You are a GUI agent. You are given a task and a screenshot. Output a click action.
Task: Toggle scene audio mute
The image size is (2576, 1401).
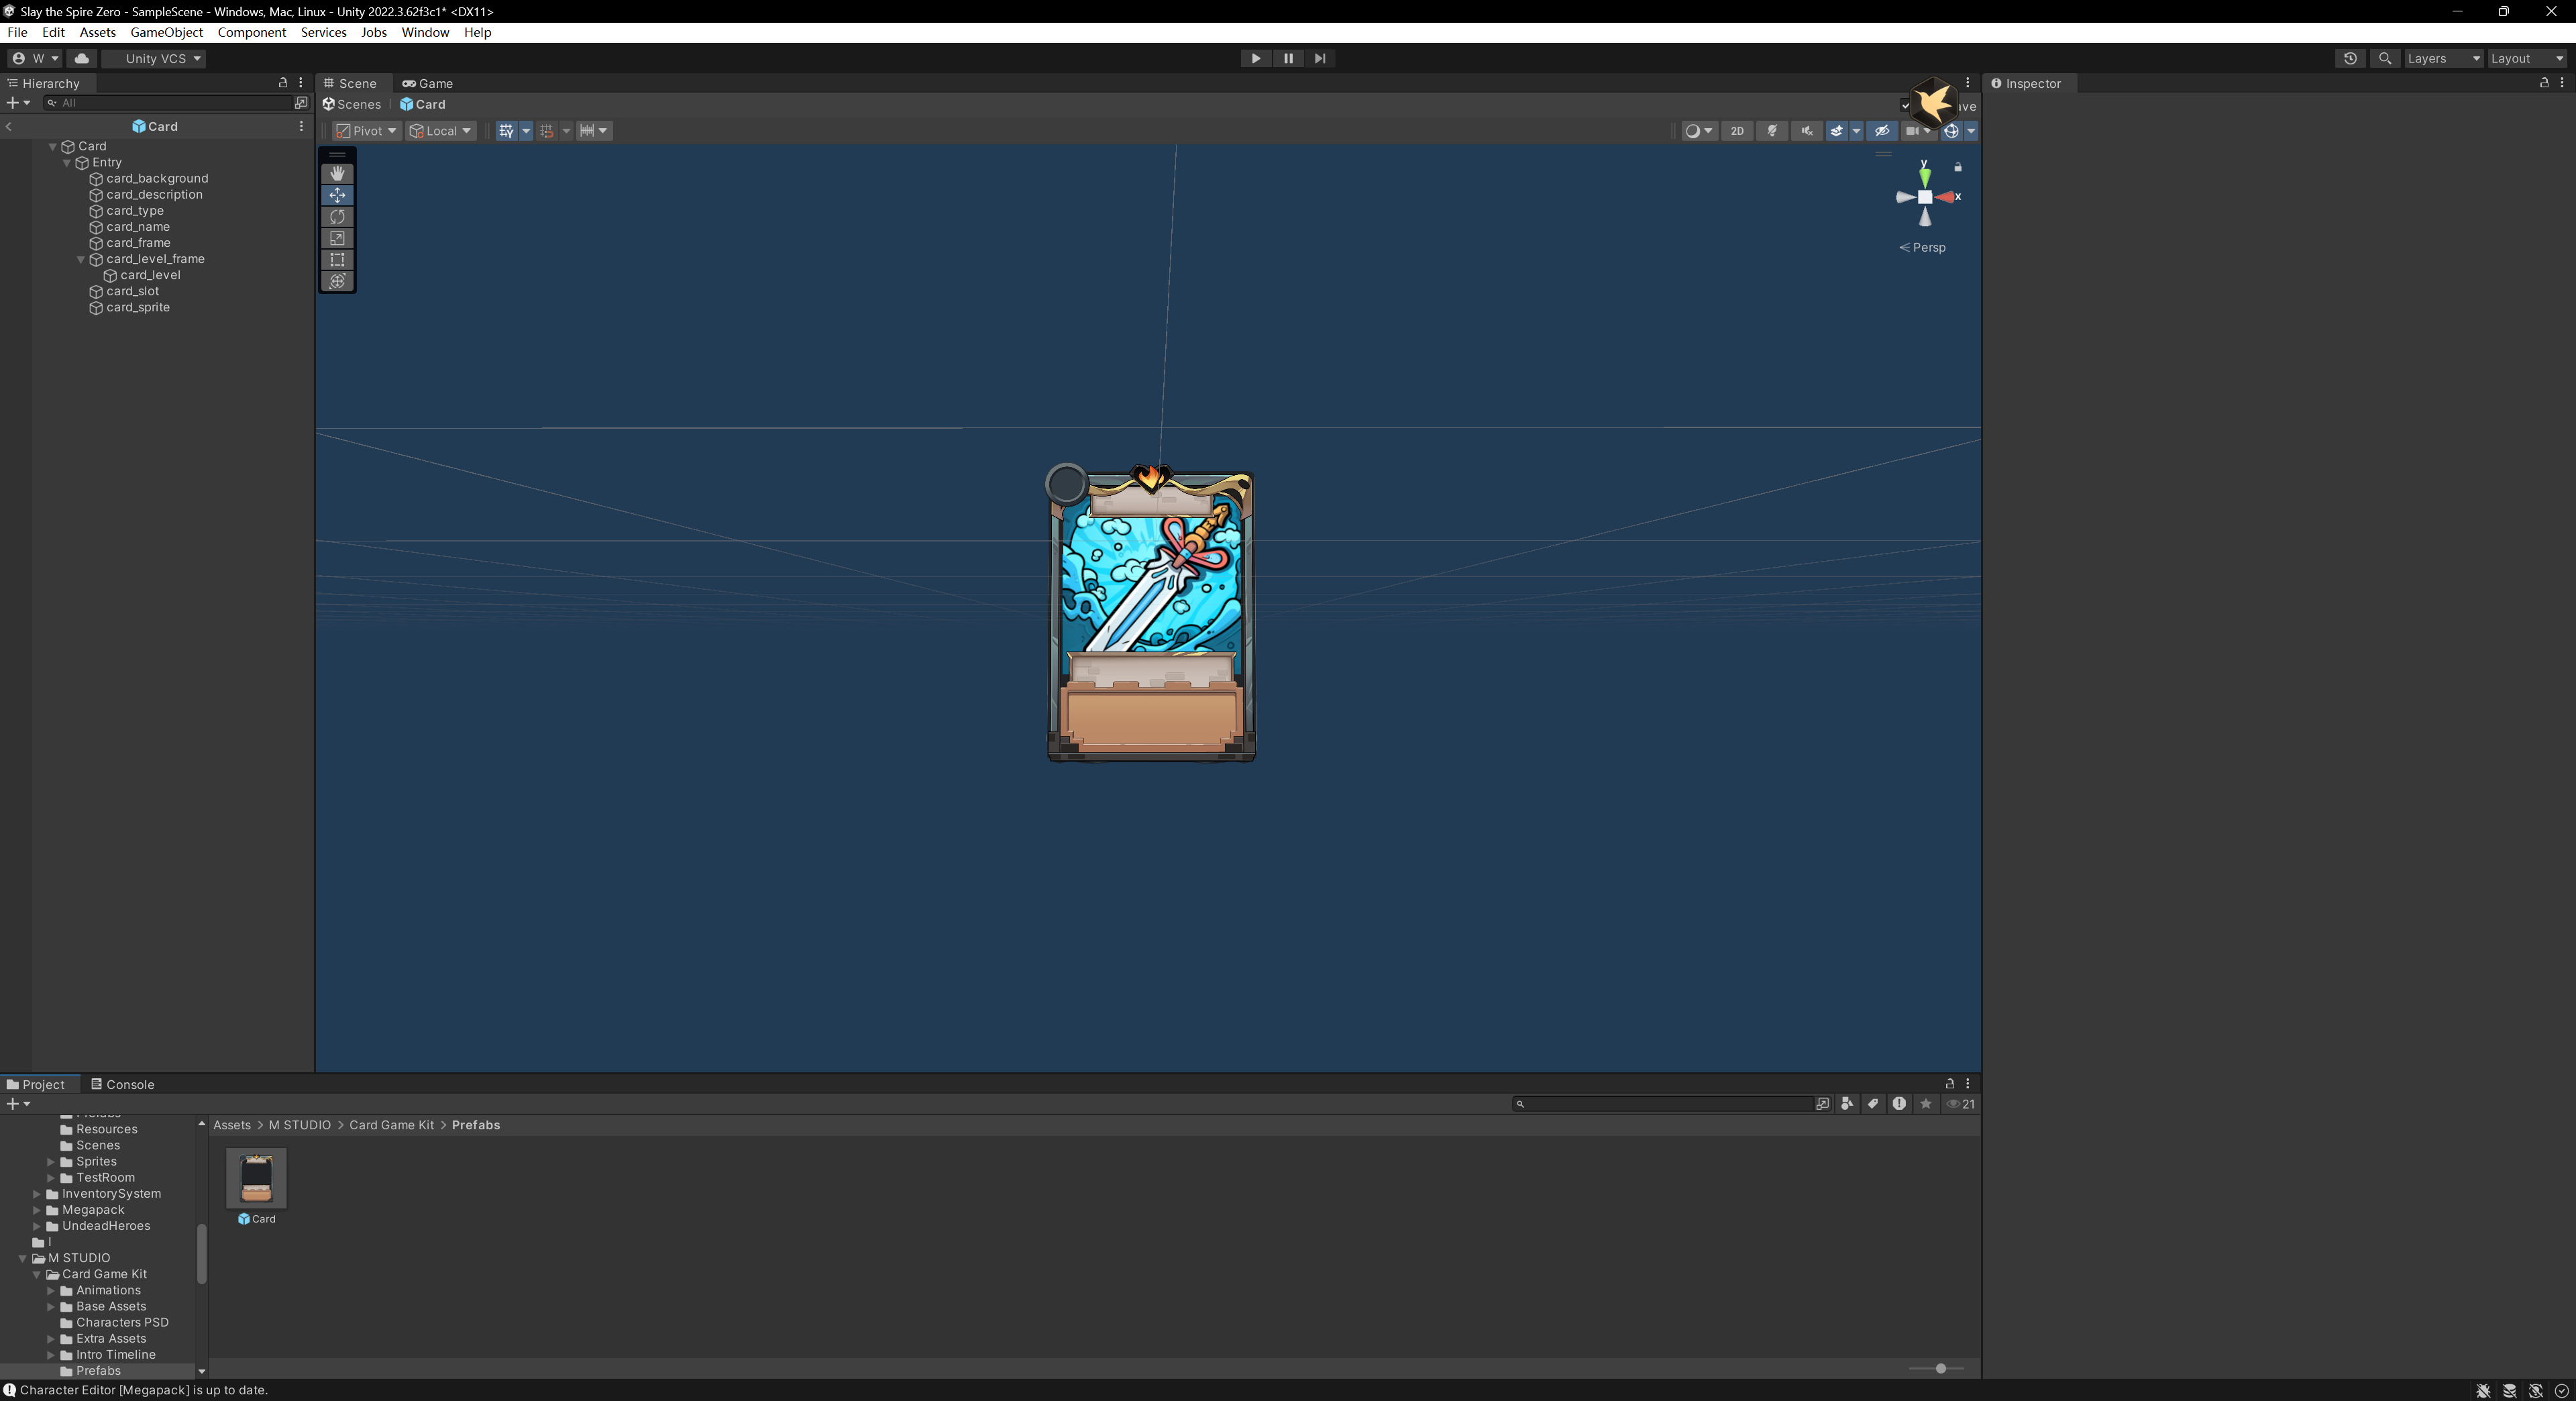point(1806,131)
